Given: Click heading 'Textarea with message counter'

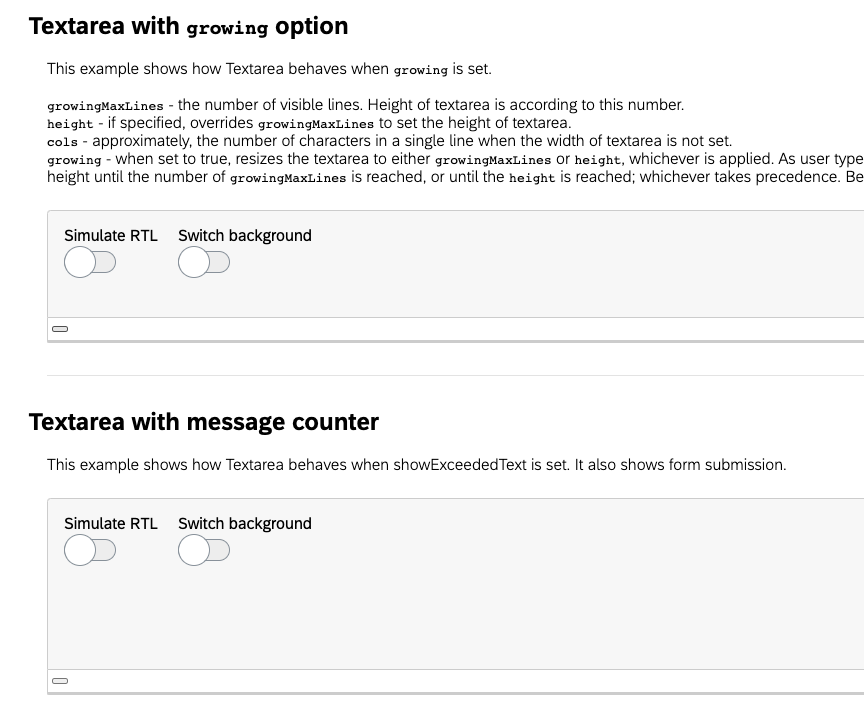Looking at the screenshot, I should 204,422.
